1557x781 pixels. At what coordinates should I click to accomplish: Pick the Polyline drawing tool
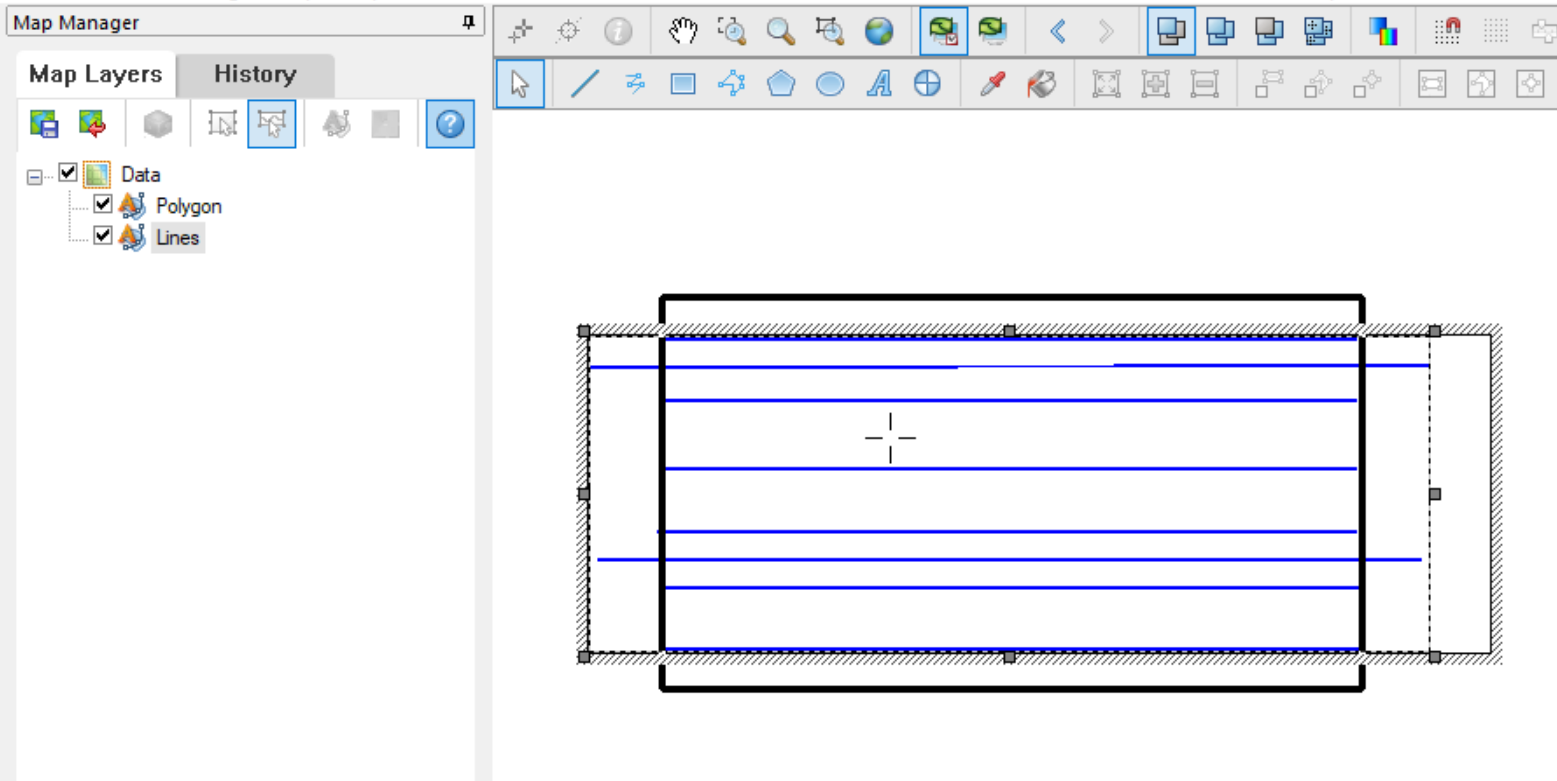pyautogui.click(x=635, y=85)
